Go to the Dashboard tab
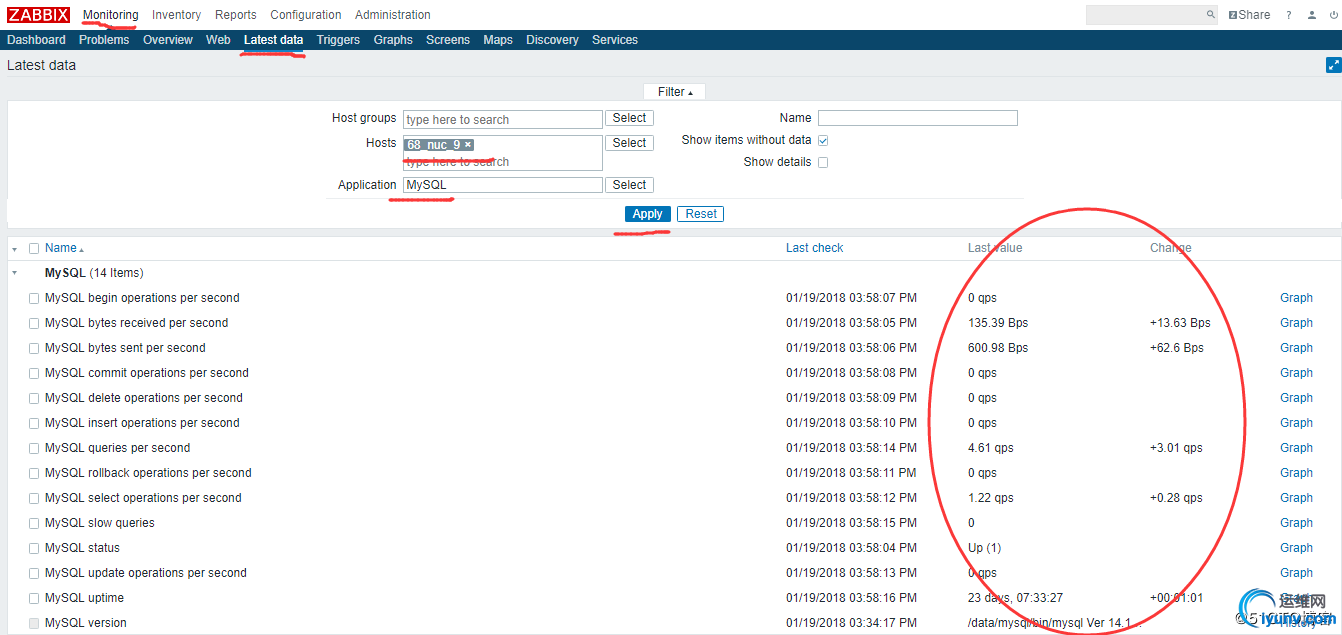1342x635 pixels. click(x=36, y=40)
